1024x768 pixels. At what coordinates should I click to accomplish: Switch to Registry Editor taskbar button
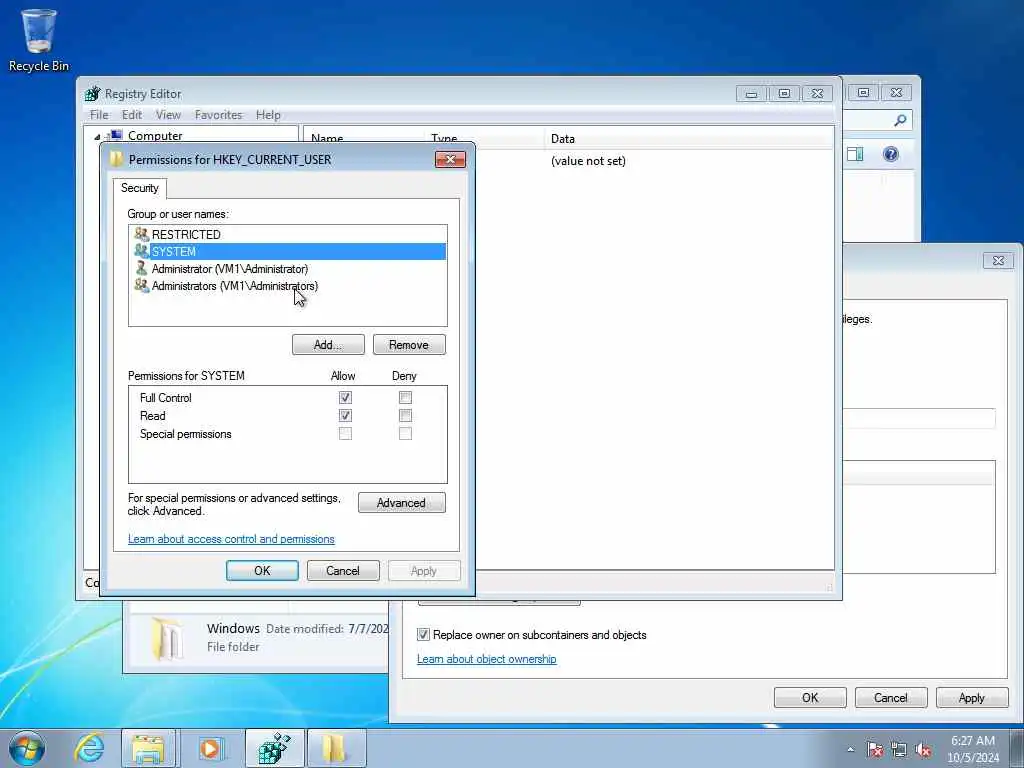274,748
